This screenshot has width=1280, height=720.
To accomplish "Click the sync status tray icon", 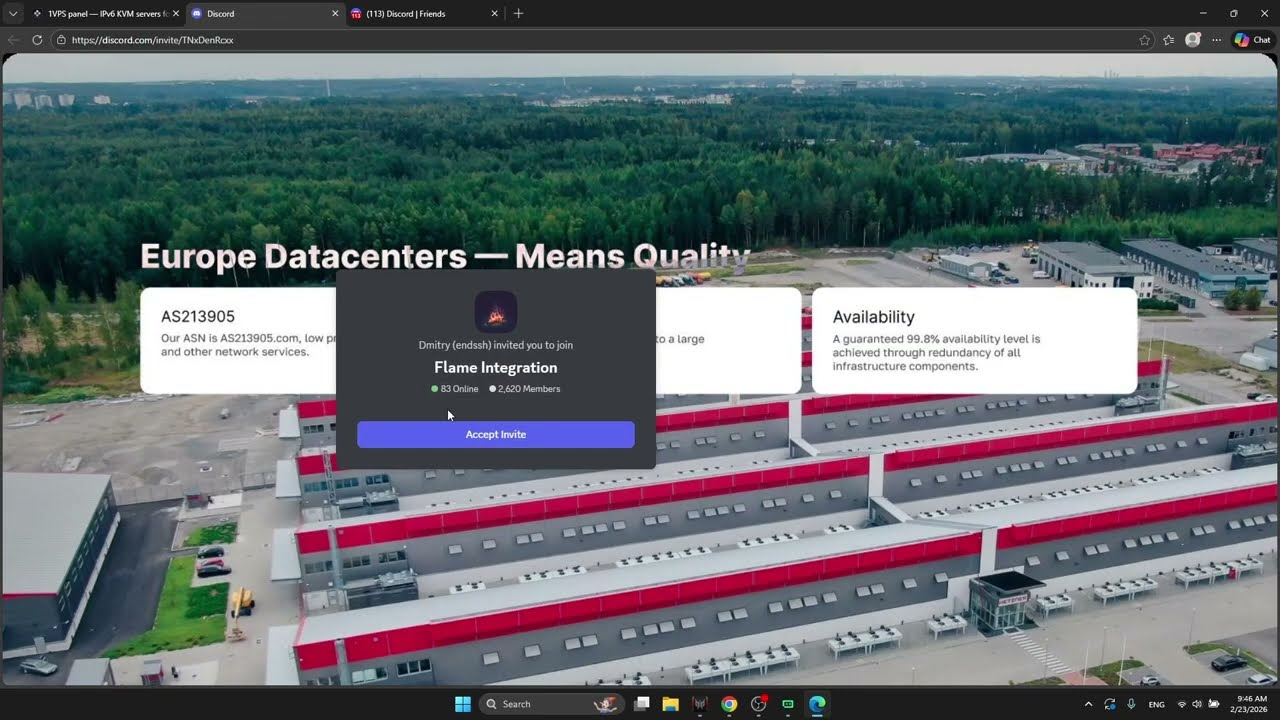I will 1110,704.
